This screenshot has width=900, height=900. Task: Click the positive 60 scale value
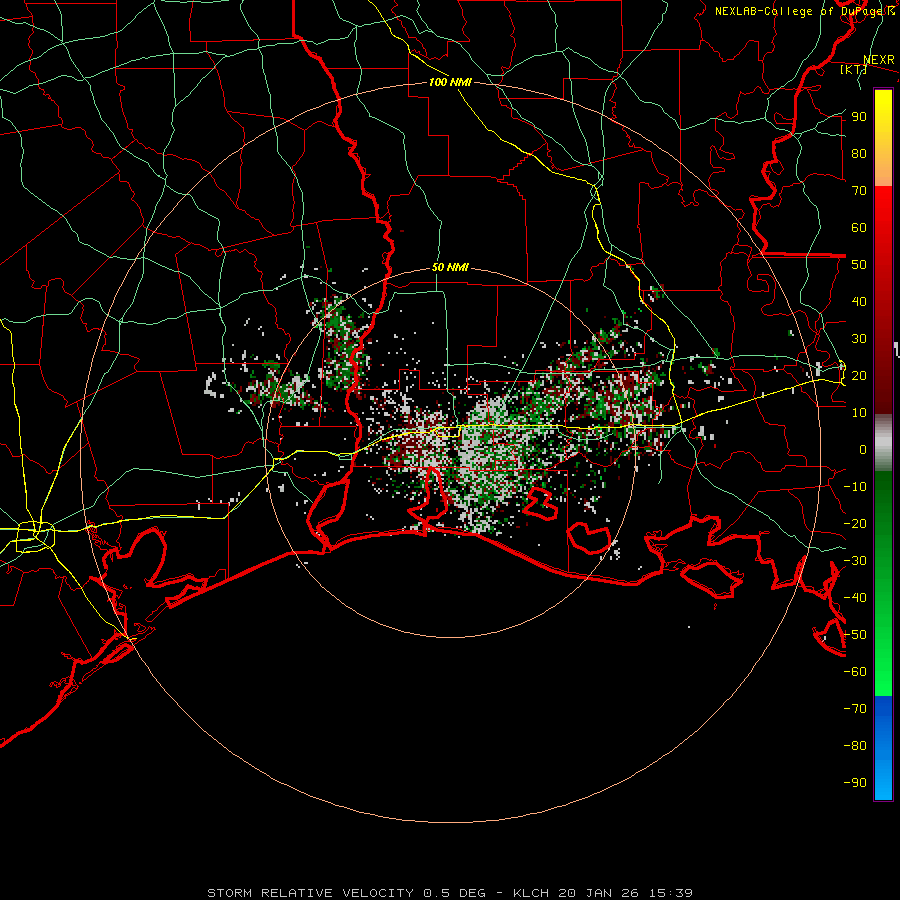(x=859, y=227)
